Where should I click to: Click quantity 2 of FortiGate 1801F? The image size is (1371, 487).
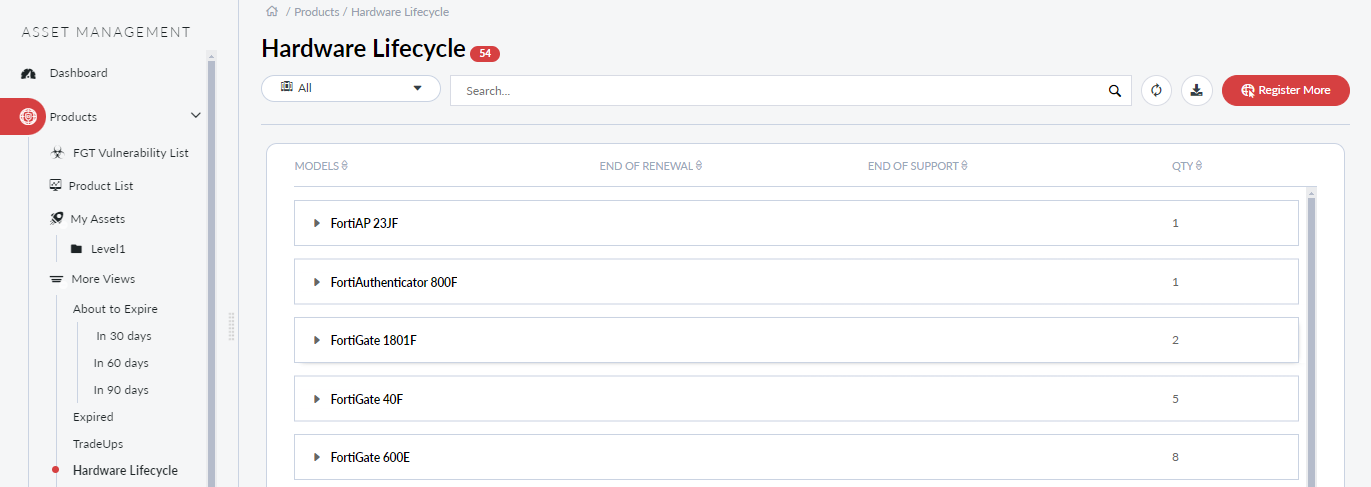pyautogui.click(x=1175, y=340)
